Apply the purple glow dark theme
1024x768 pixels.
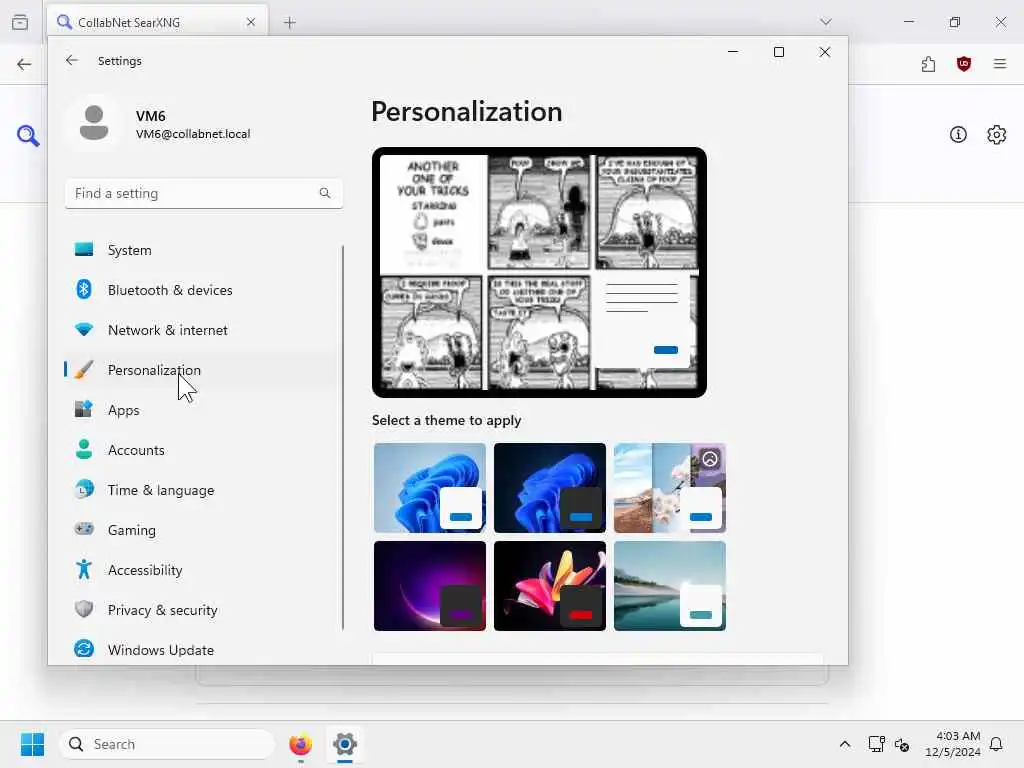[430, 586]
